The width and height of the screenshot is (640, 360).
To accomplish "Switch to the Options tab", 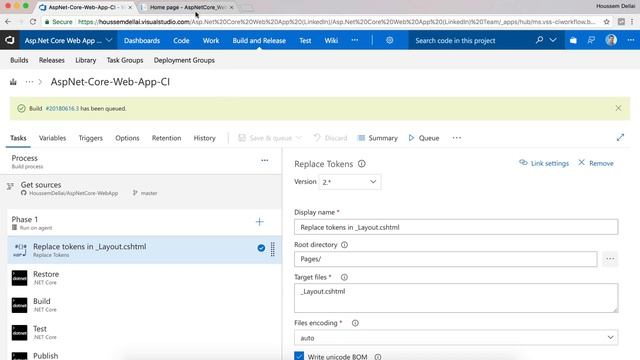I will point(127,138).
